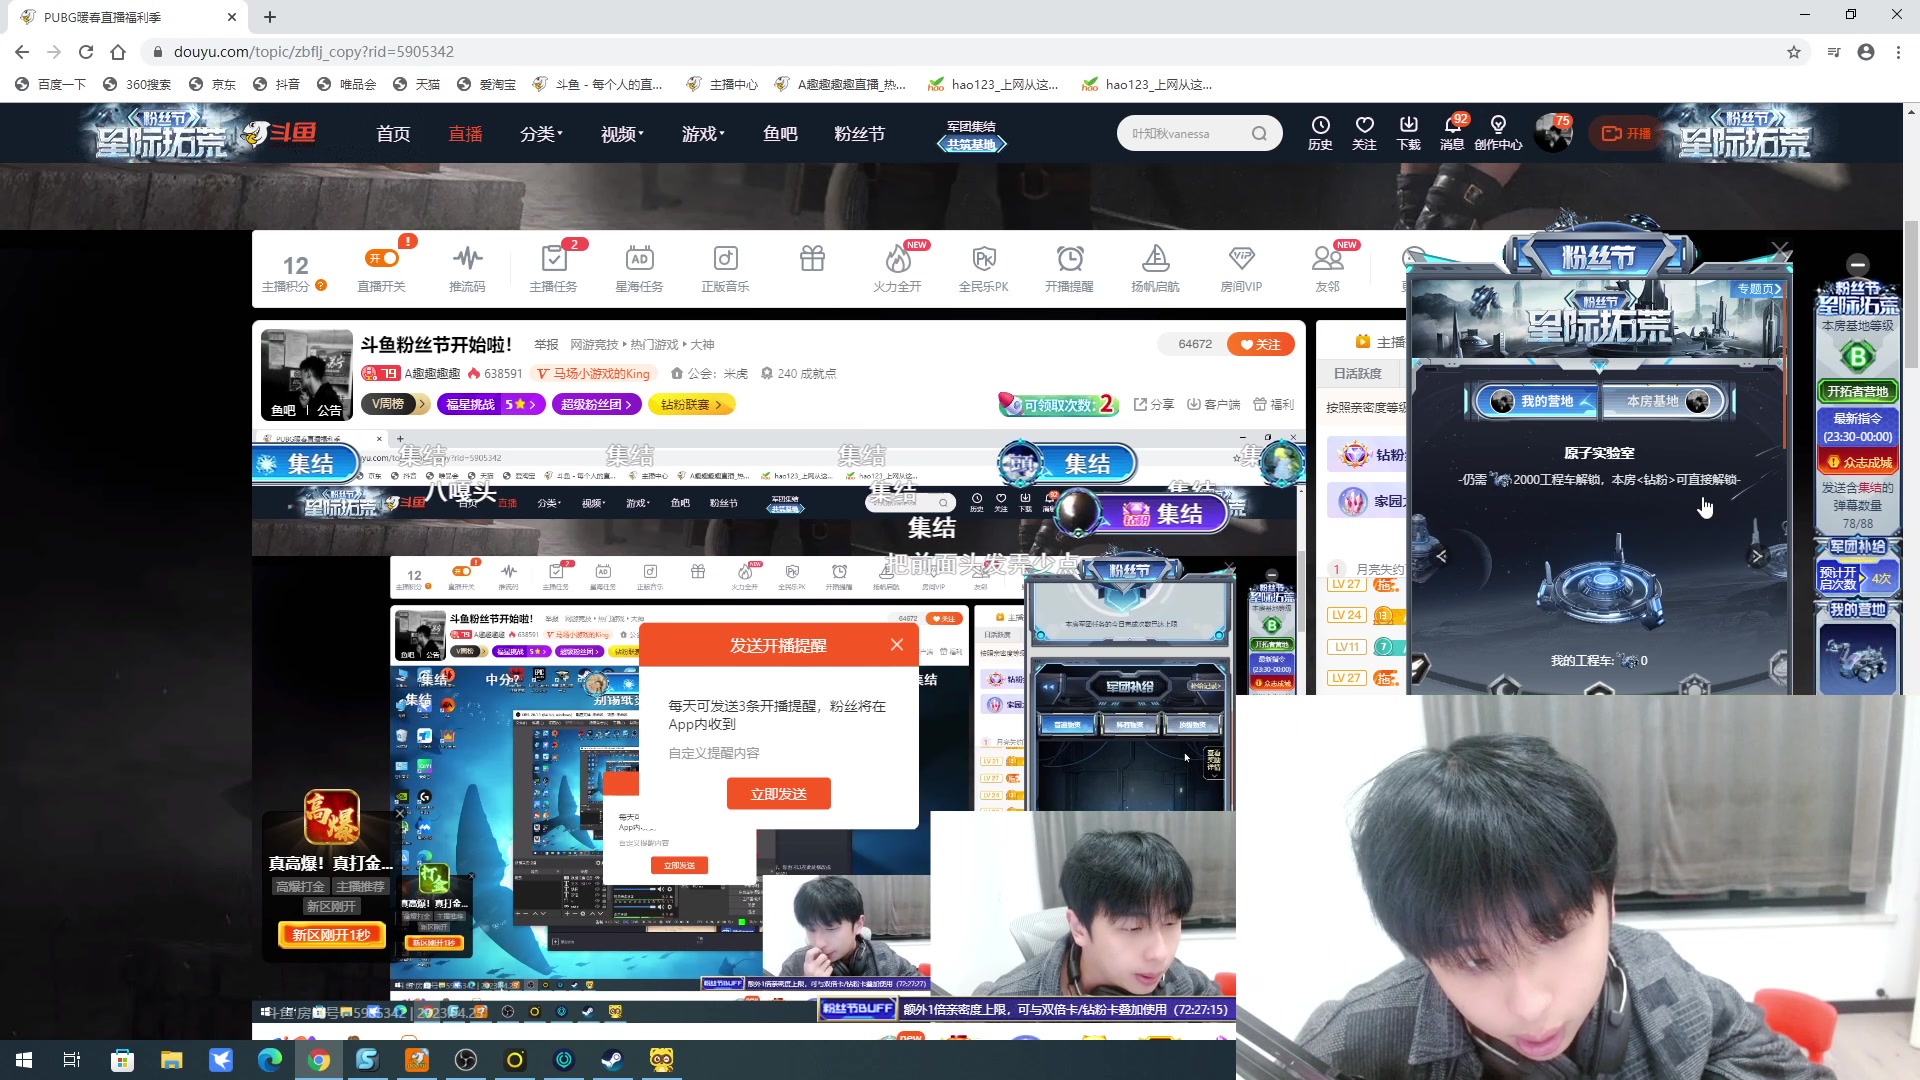Click the 客户端 client download icon

click(x=1213, y=405)
